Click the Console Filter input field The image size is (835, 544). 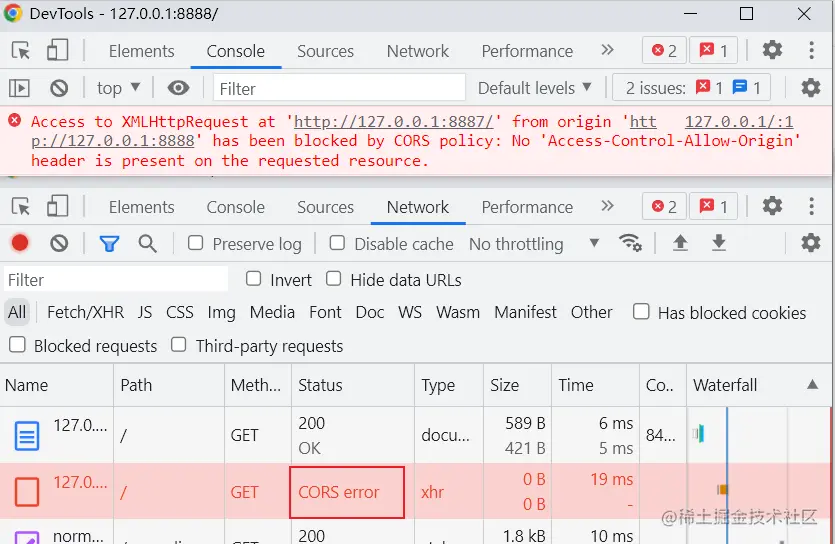pos(339,88)
